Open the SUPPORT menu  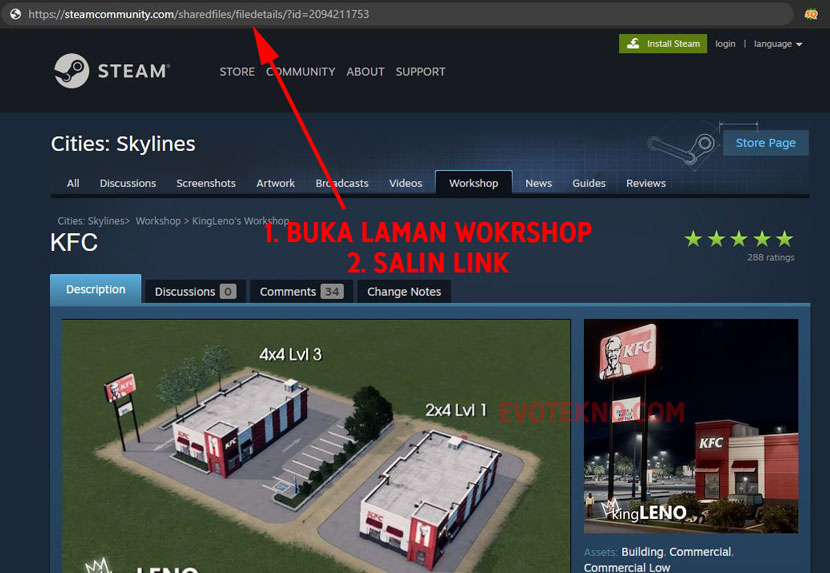[x=420, y=71]
